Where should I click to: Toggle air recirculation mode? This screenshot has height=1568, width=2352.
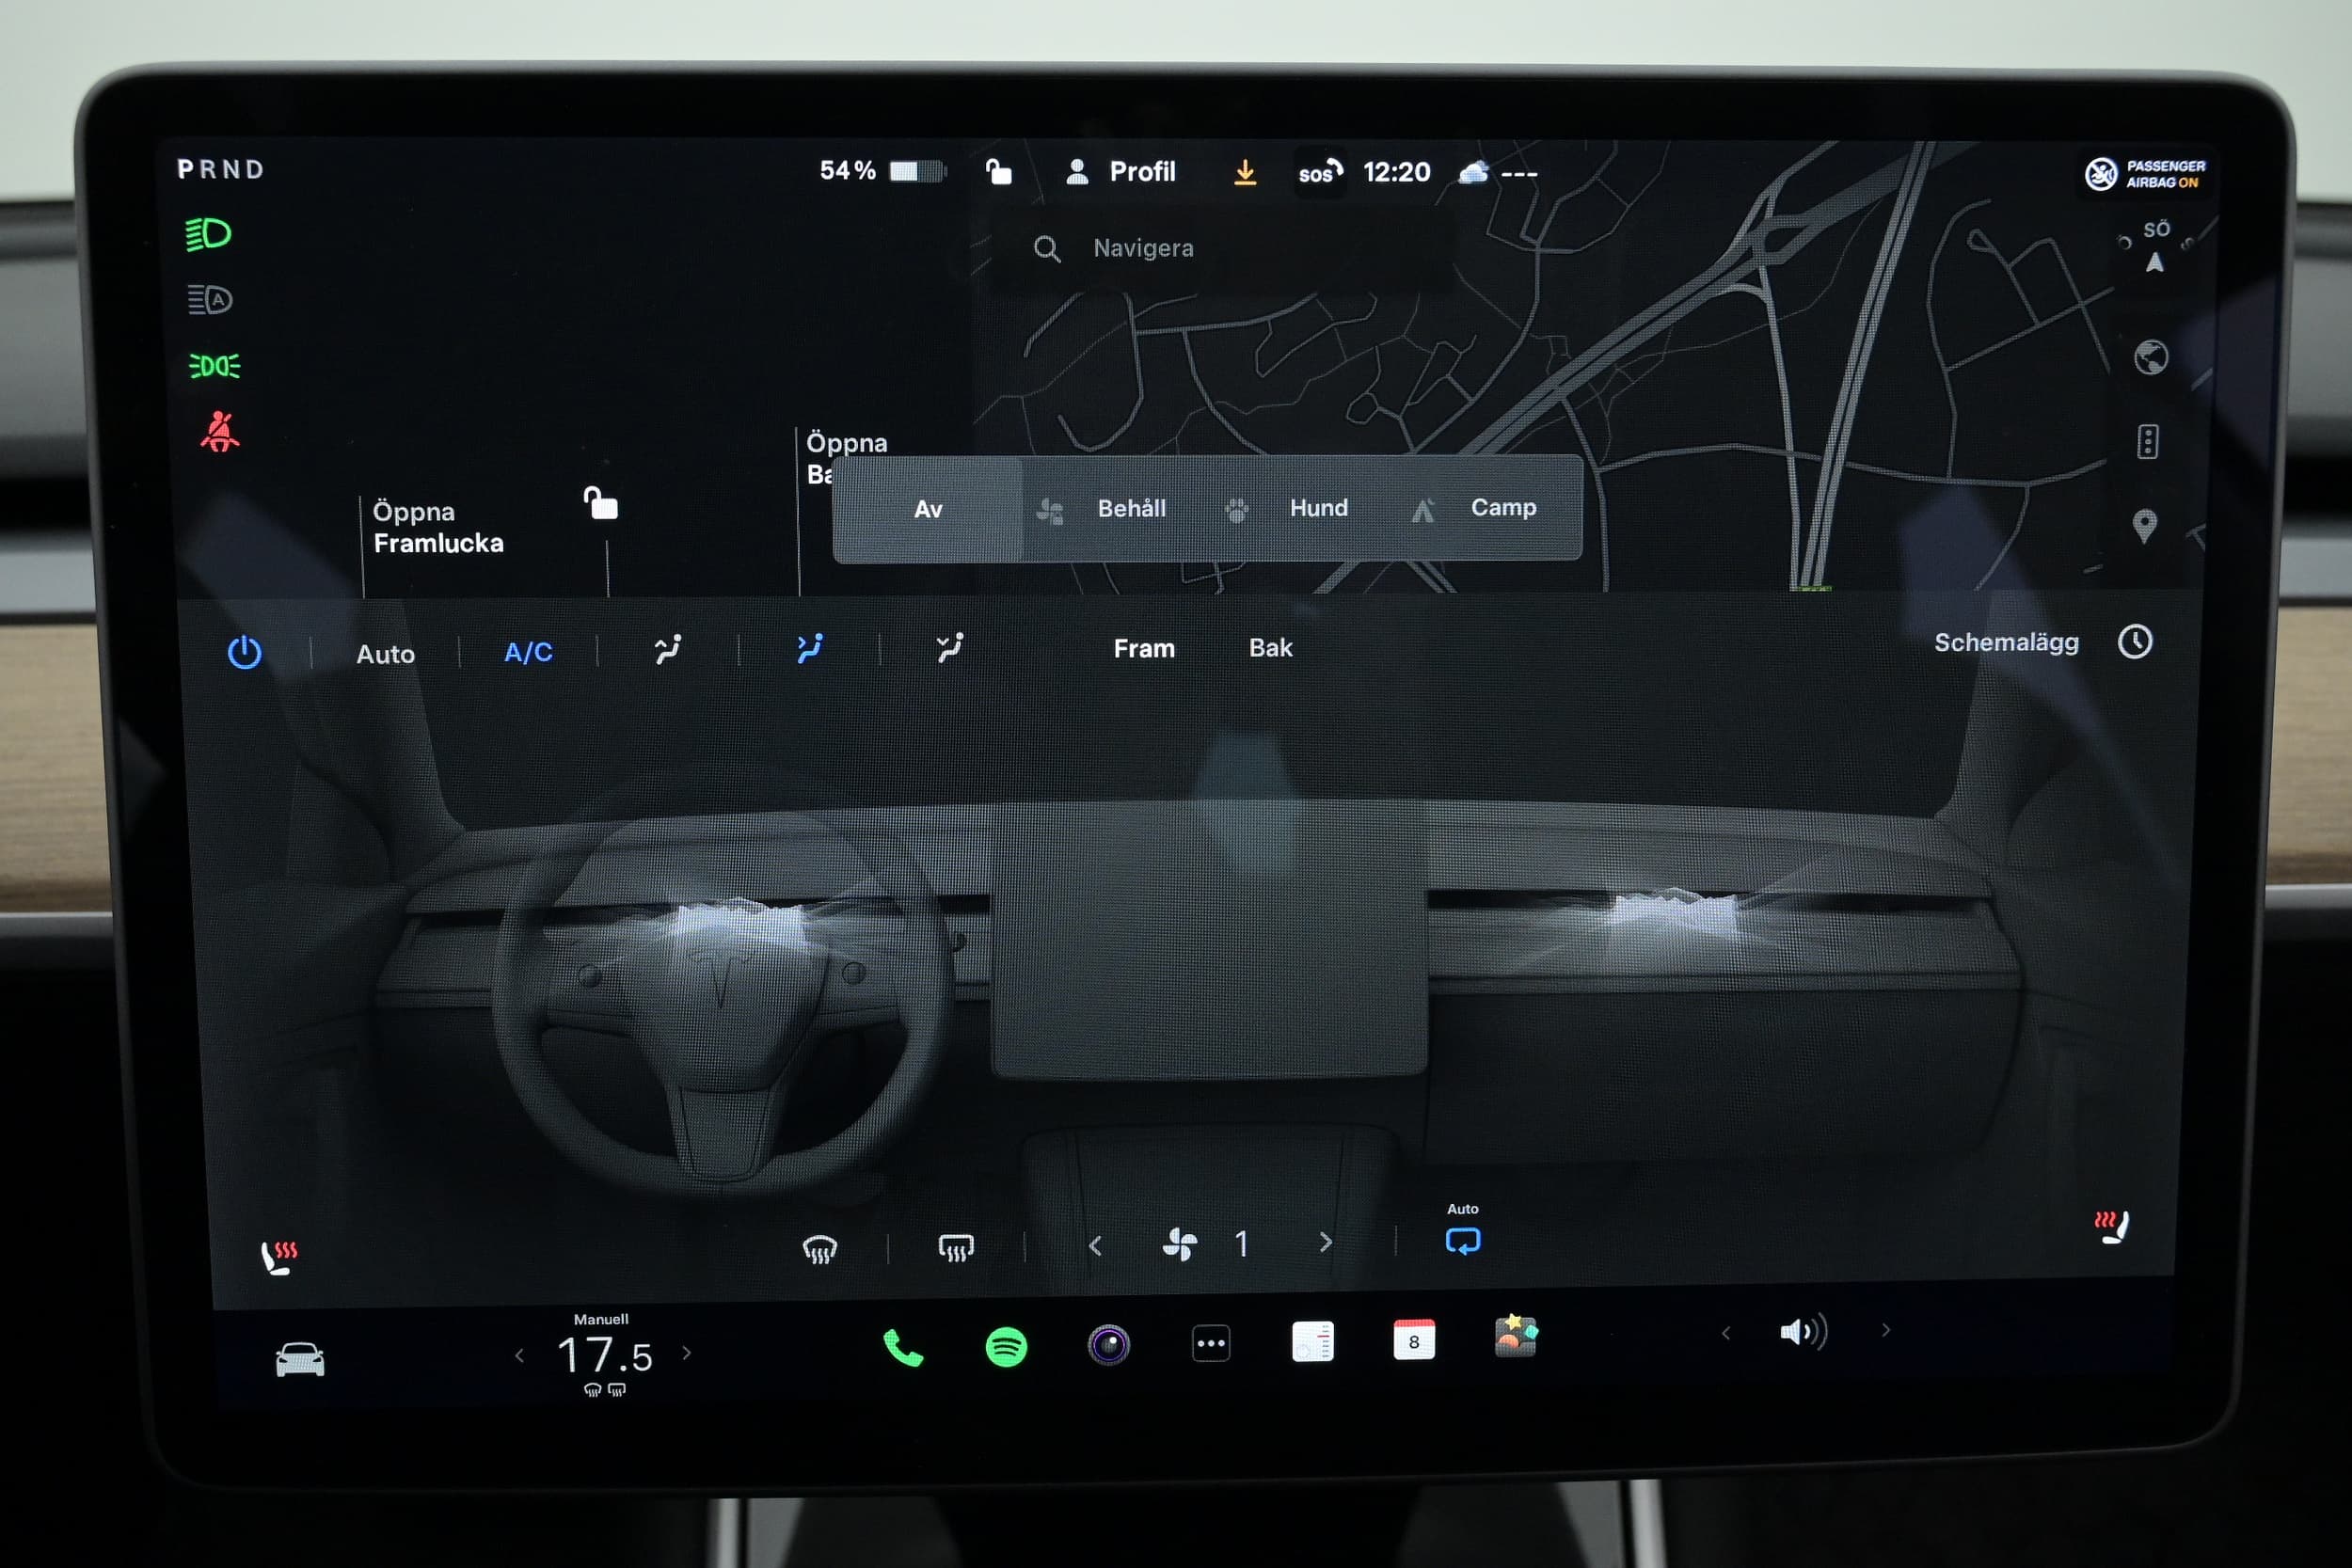[x=1462, y=1241]
